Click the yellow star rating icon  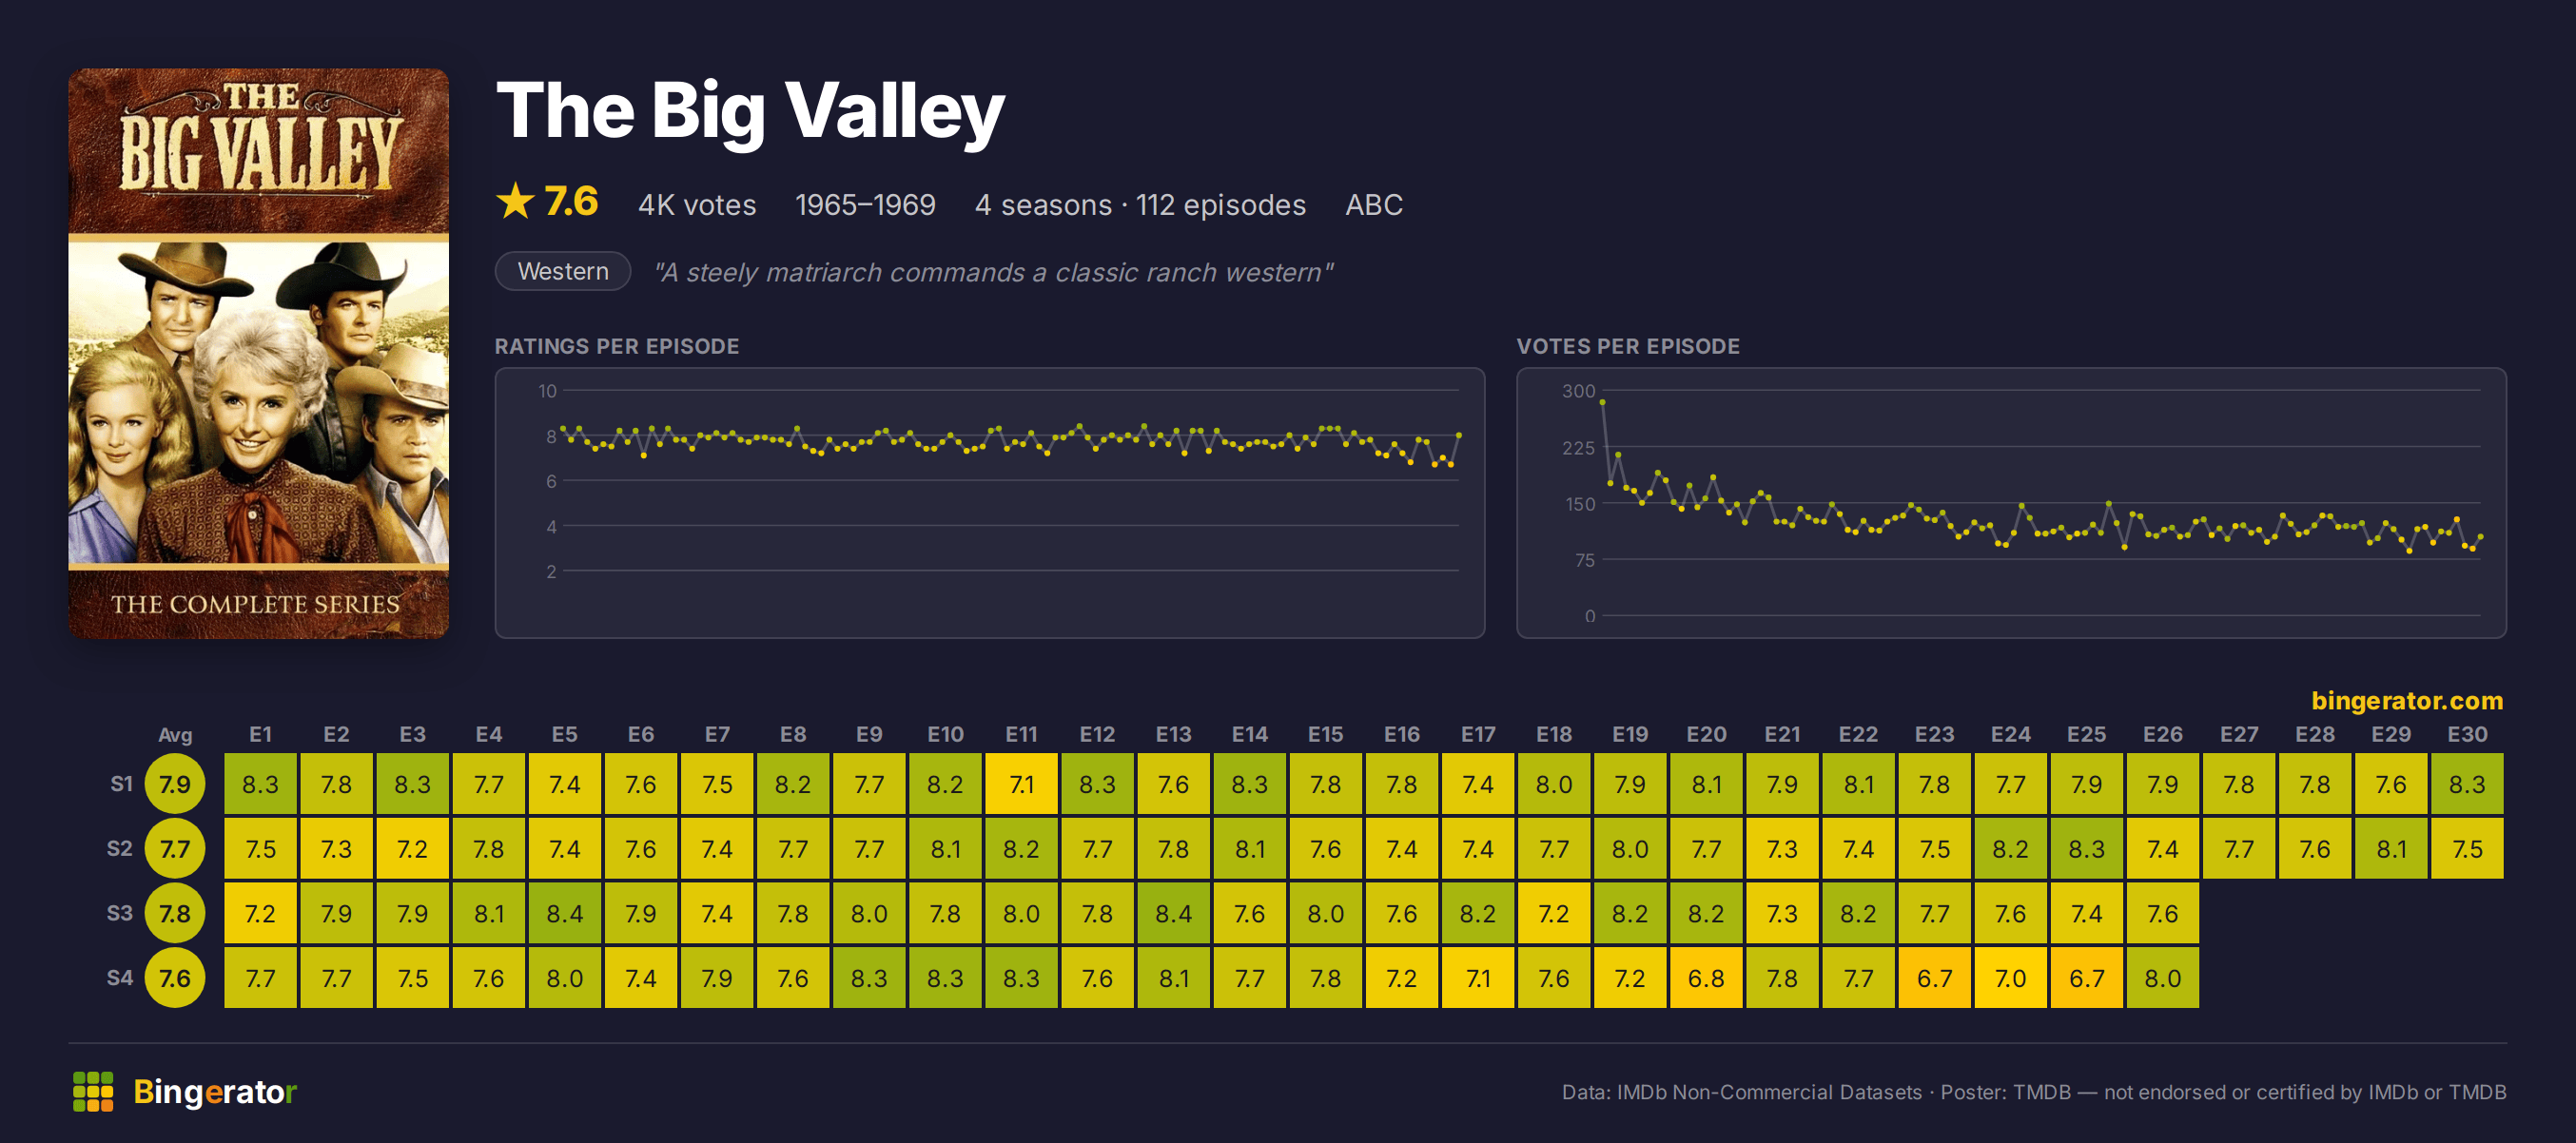click(516, 201)
